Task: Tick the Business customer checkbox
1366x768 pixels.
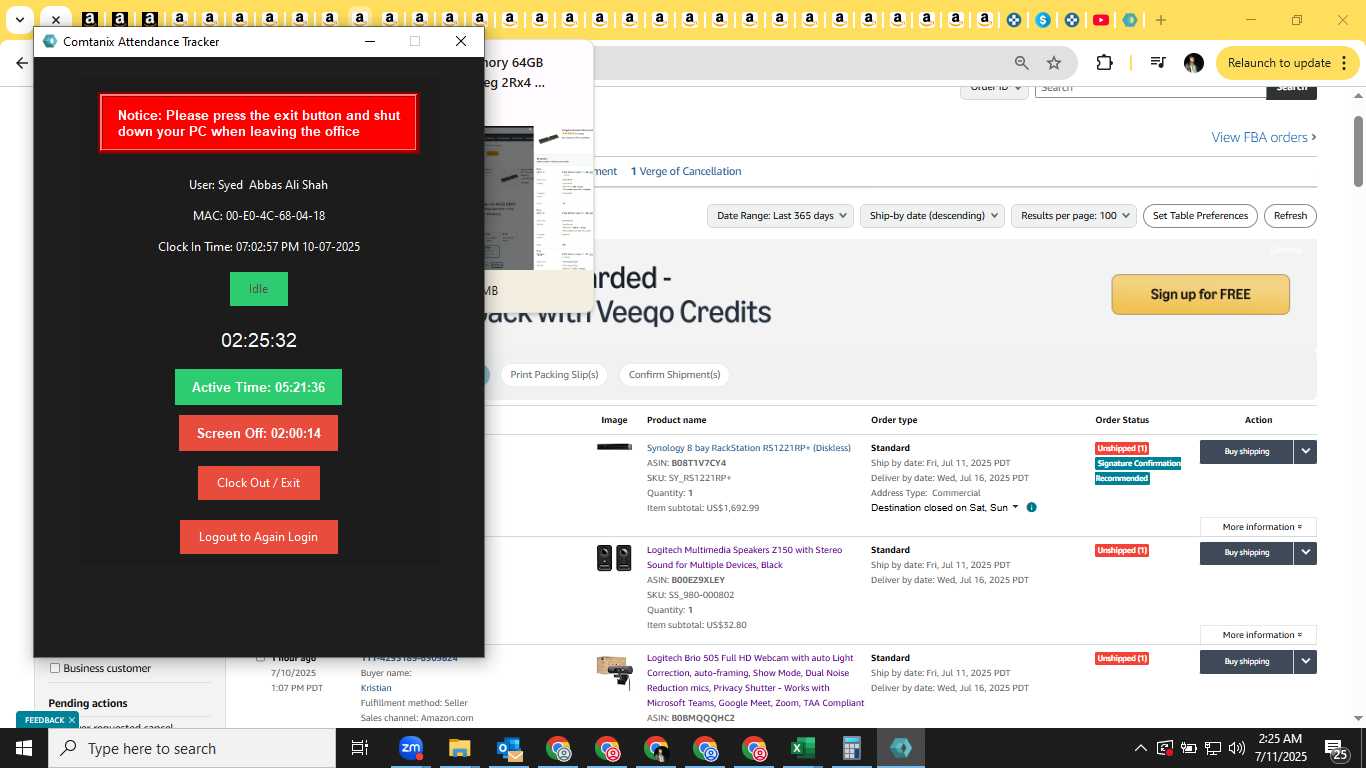Action: click(x=55, y=668)
